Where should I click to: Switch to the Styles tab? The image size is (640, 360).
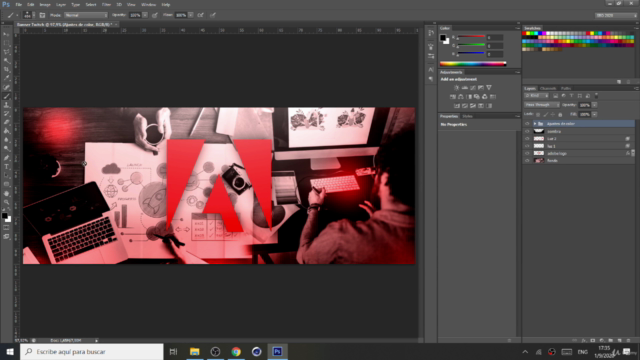point(467,116)
